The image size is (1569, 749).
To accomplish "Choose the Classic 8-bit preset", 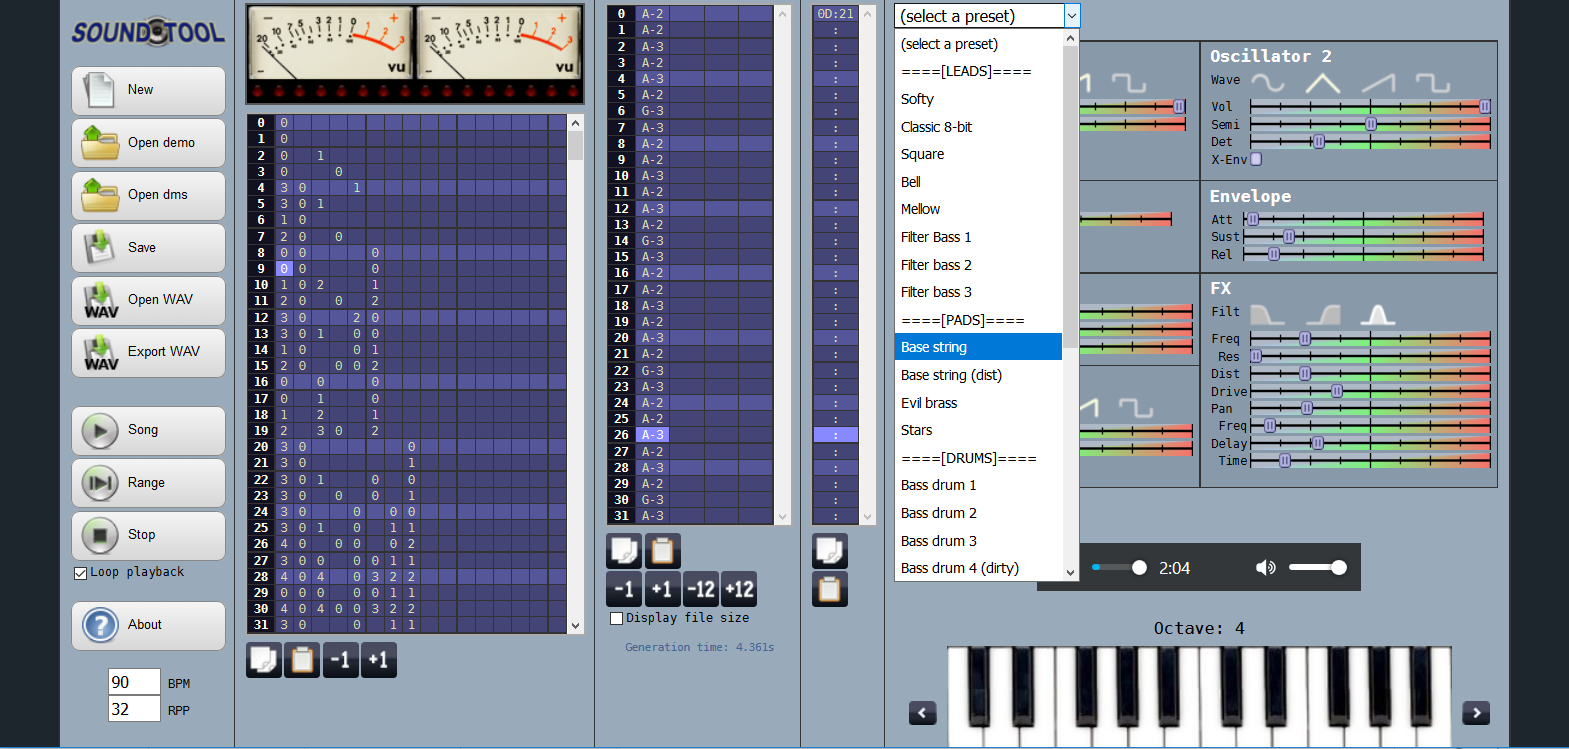I will click(x=978, y=127).
